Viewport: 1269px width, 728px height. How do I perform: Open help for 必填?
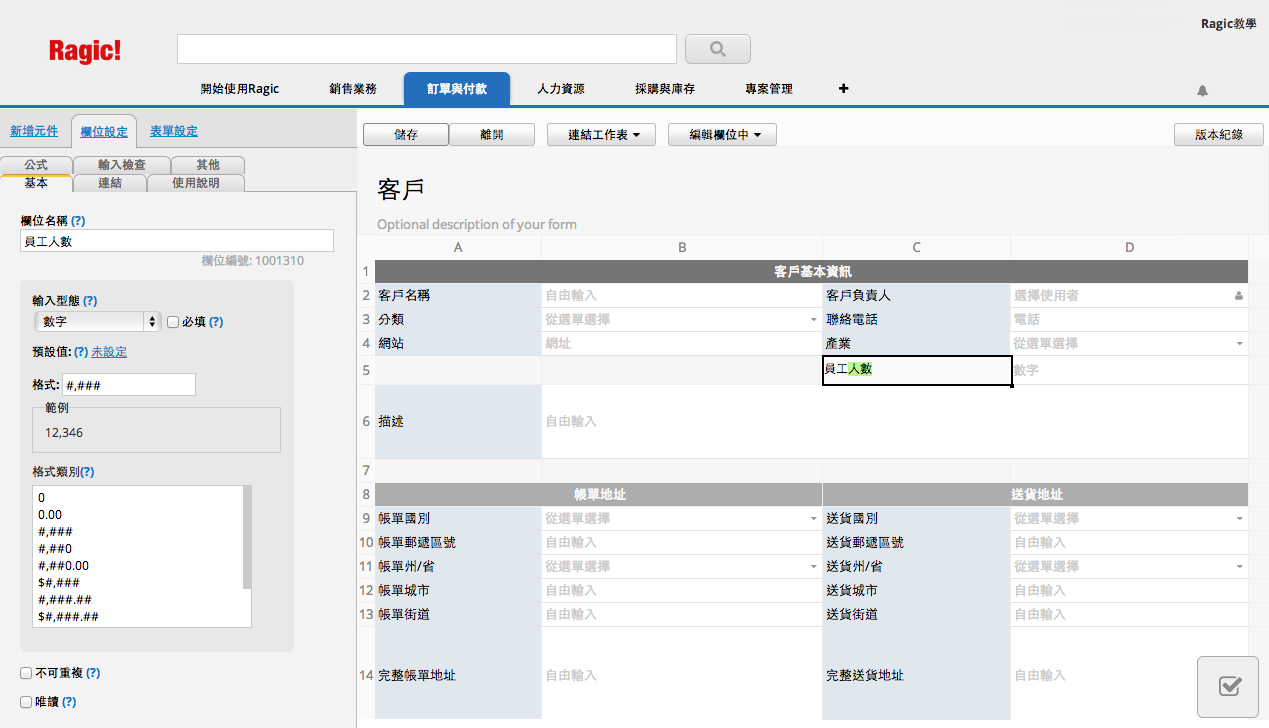point(216,322)
